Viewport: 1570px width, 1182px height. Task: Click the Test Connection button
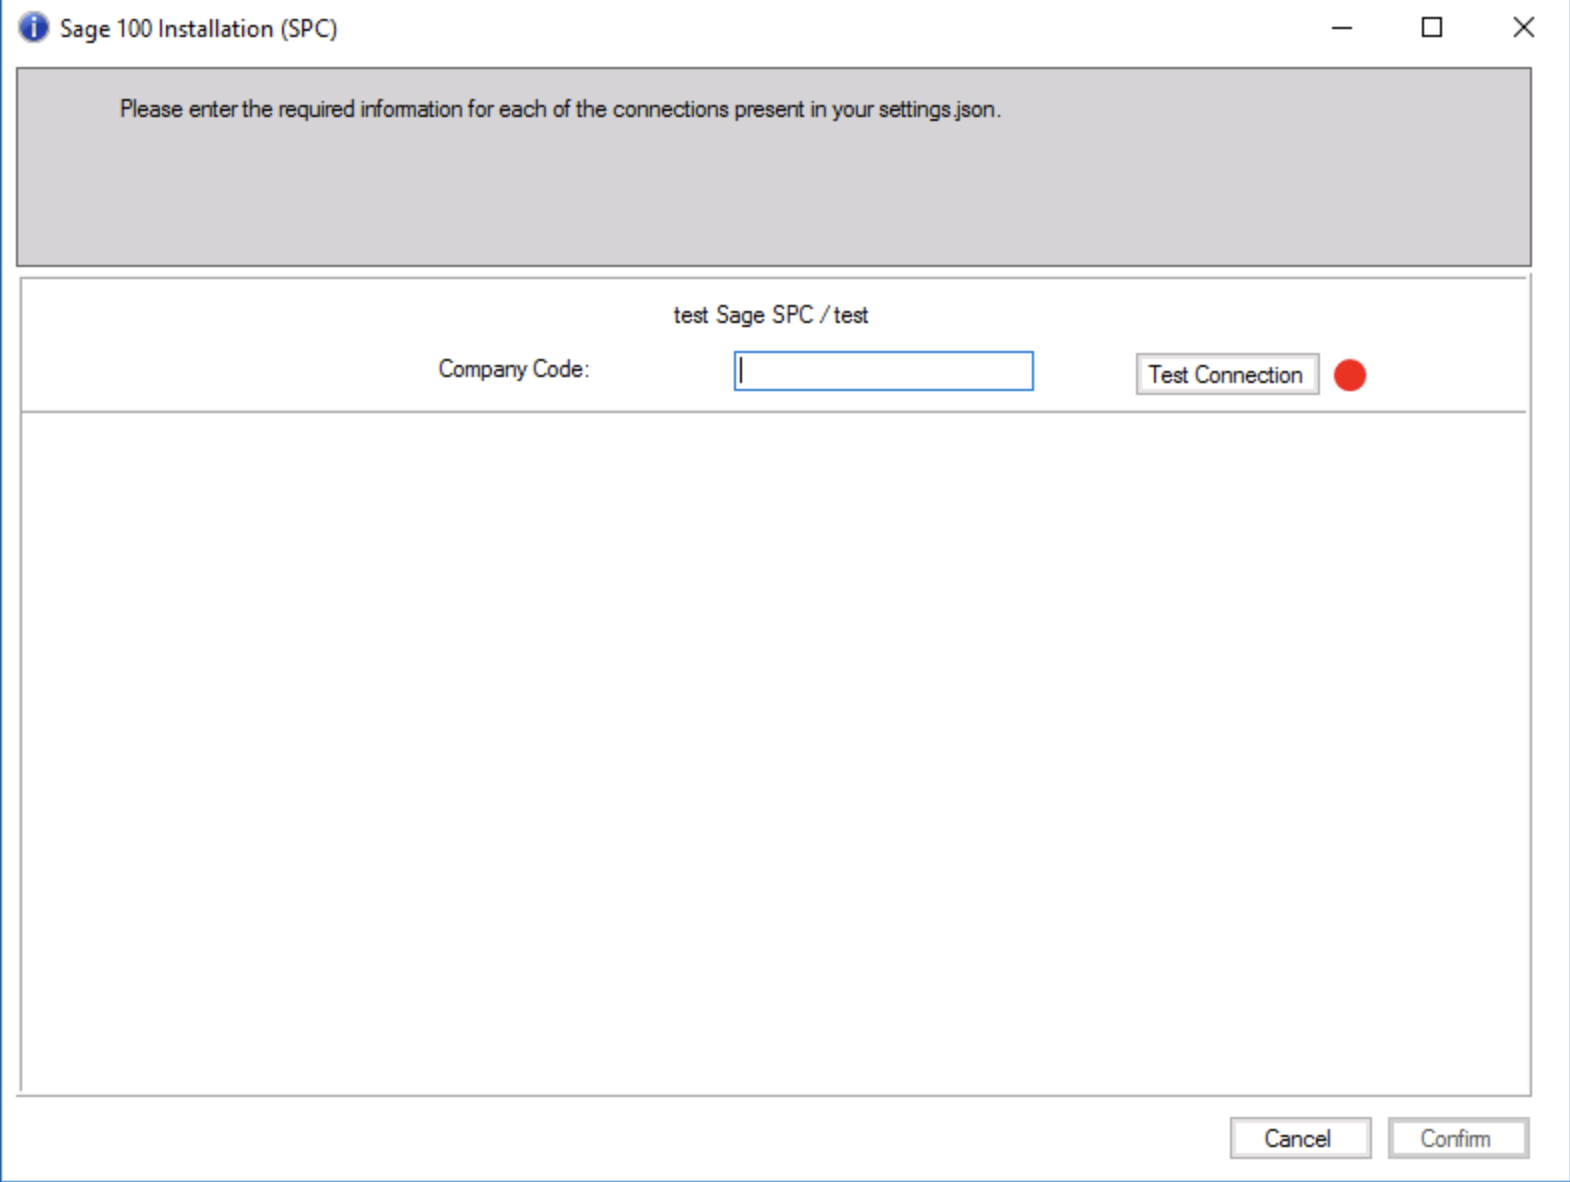pyautogui.click(x=1227, y=375)
